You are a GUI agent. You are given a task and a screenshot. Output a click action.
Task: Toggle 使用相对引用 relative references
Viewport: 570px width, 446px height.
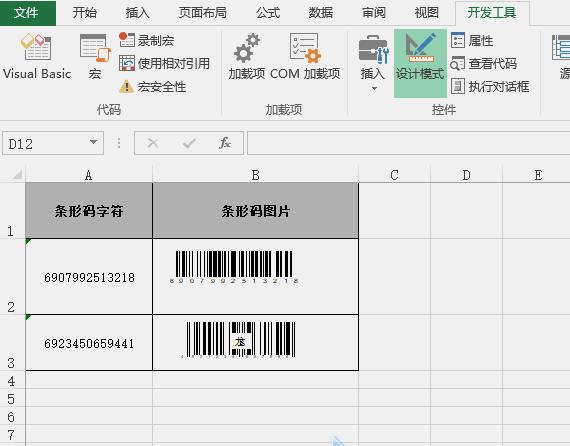pyautogui.click(x=165, y=63)
